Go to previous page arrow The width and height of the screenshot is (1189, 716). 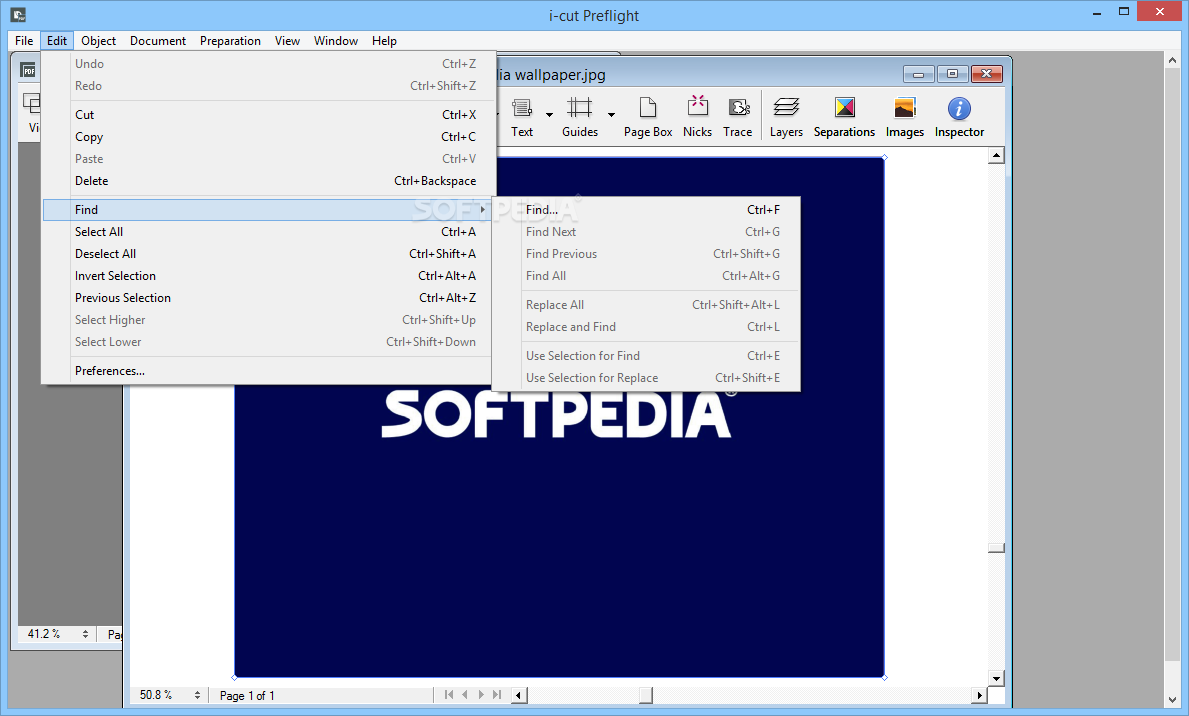pos(465,694)
